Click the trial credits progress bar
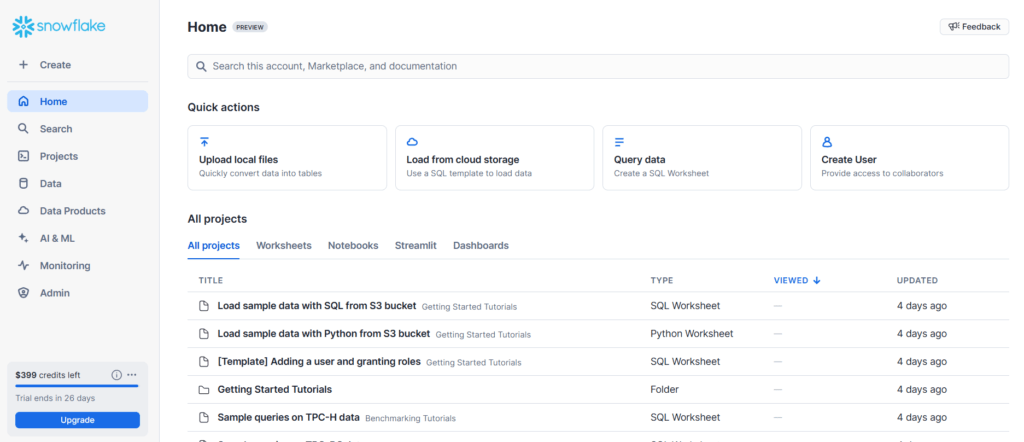The width and height of the screenshot is (1024, 442). click(x=77, y=386)
